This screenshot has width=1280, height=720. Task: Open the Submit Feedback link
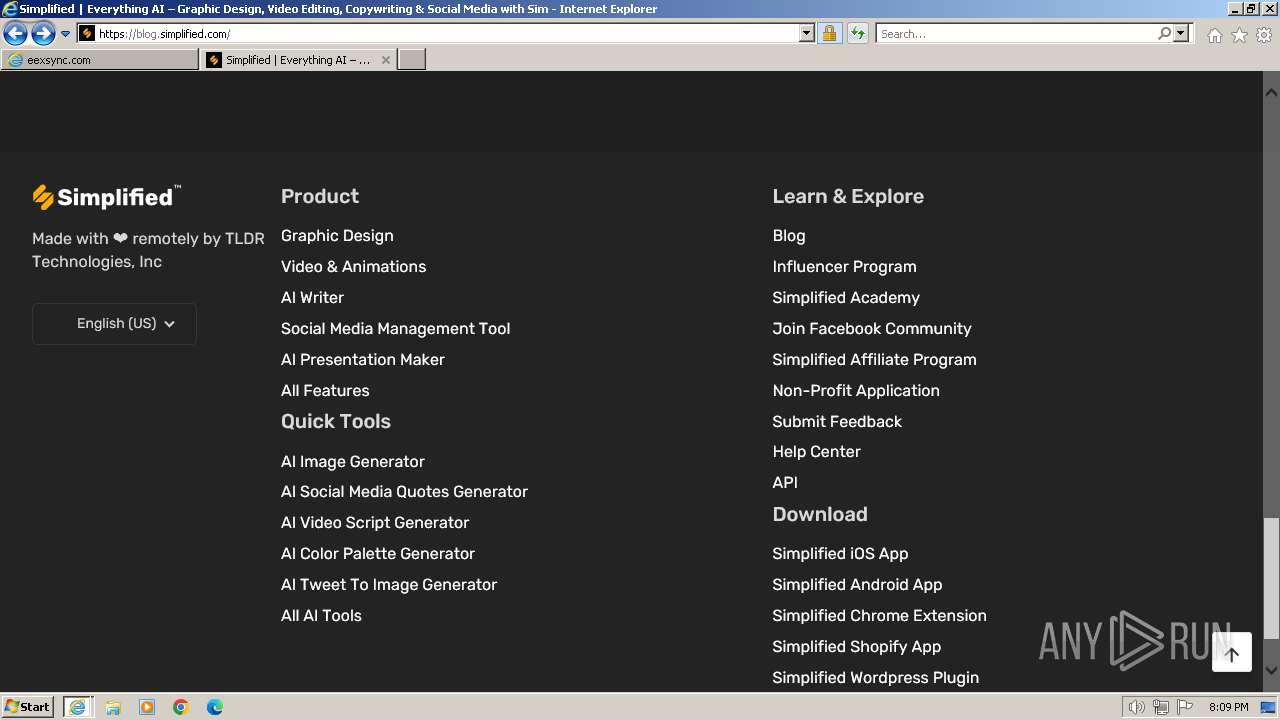837,422
